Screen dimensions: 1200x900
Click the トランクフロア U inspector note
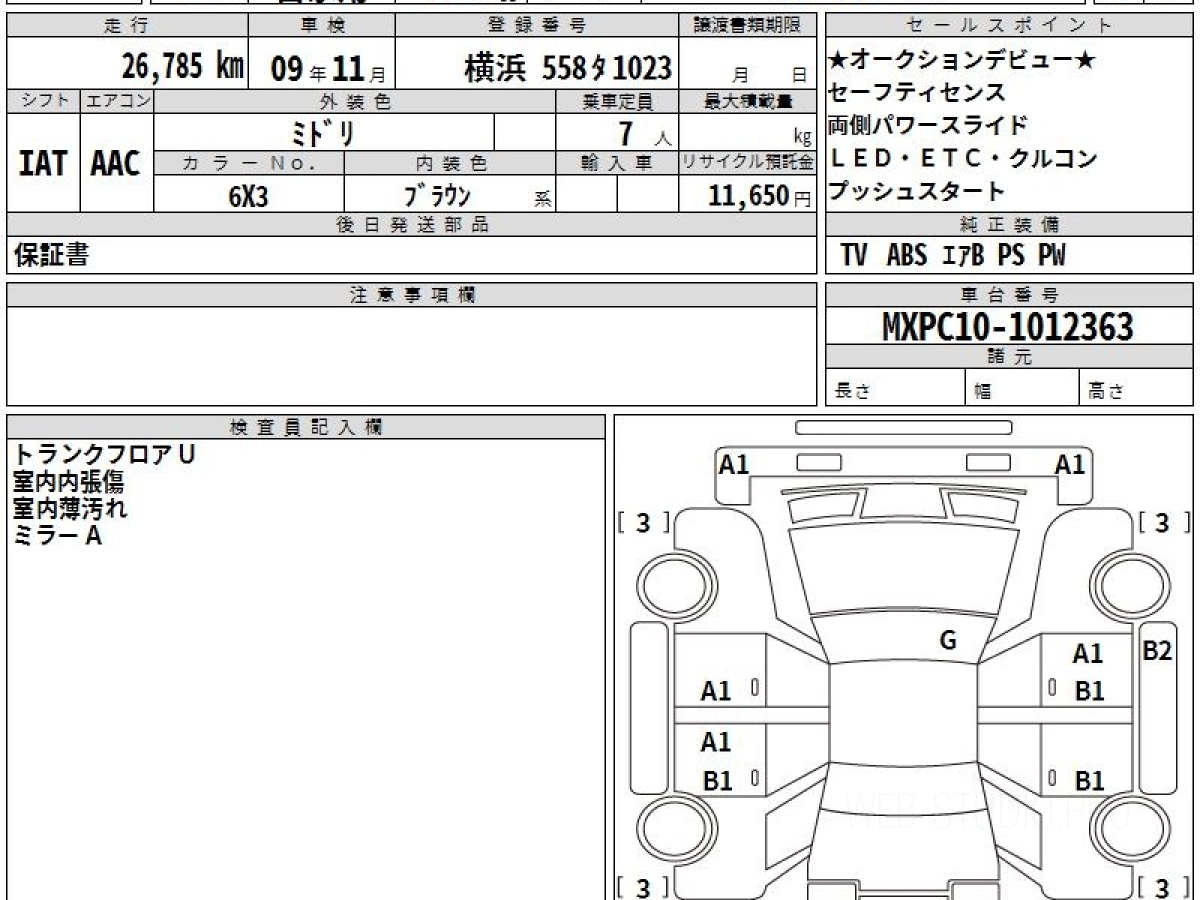click(105, 454)
